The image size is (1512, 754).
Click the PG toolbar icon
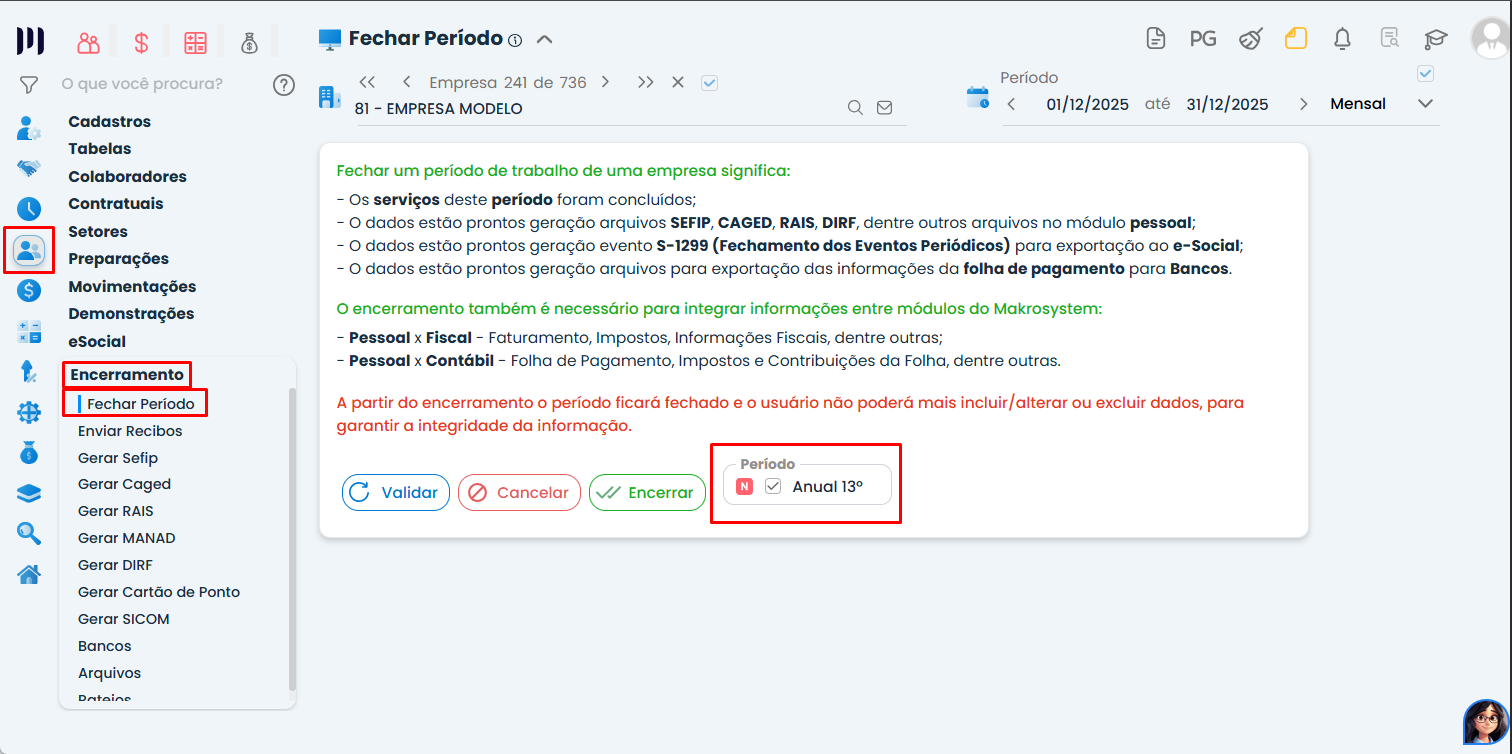(1203, 39)
